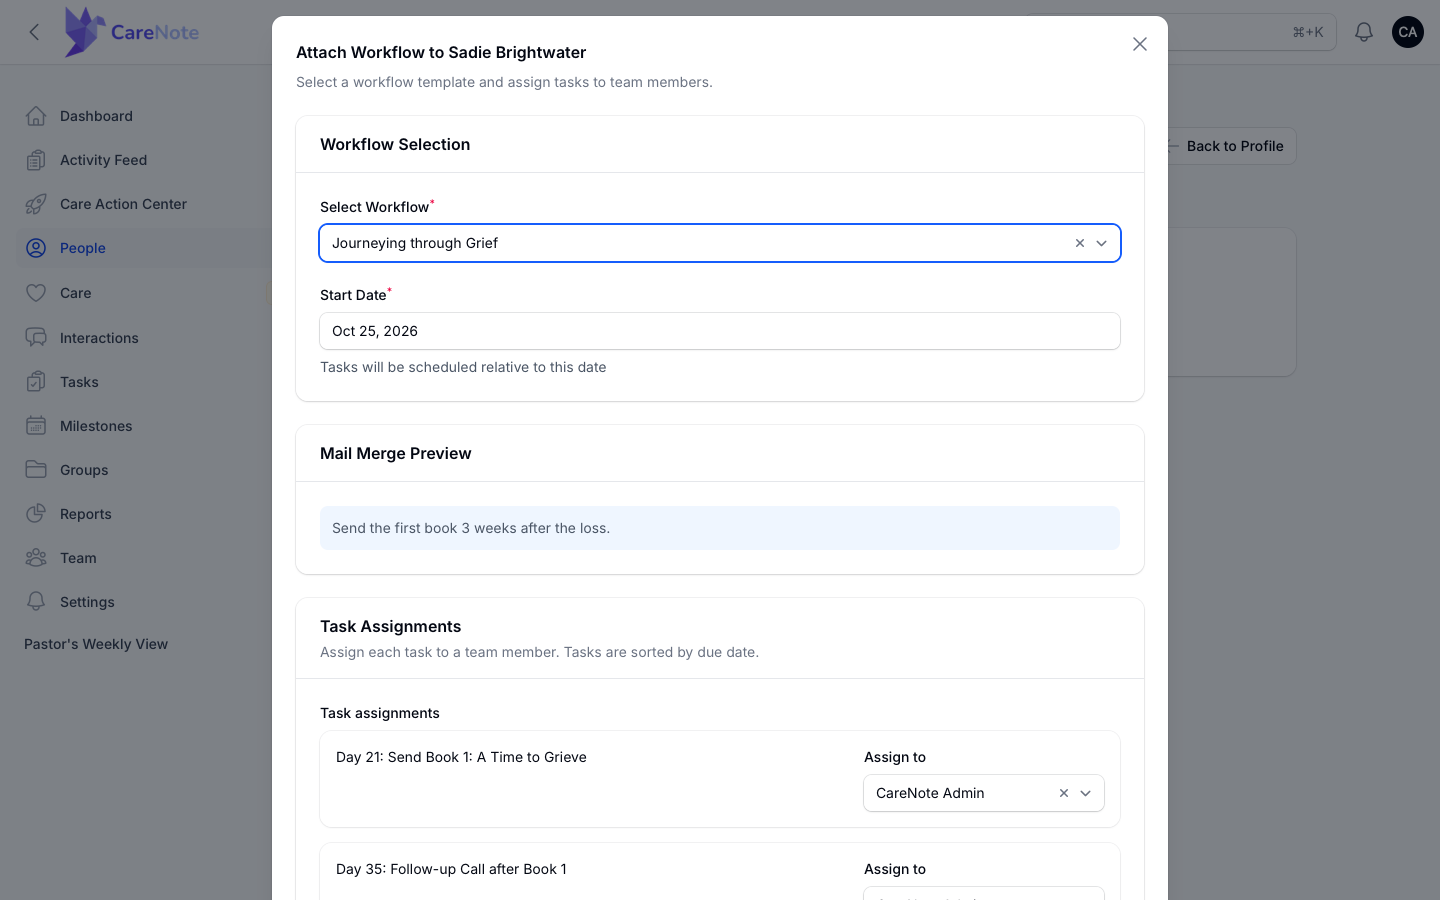Click the Care heart icon
This screenshot has height=900, width=1440.
[36, 293]
